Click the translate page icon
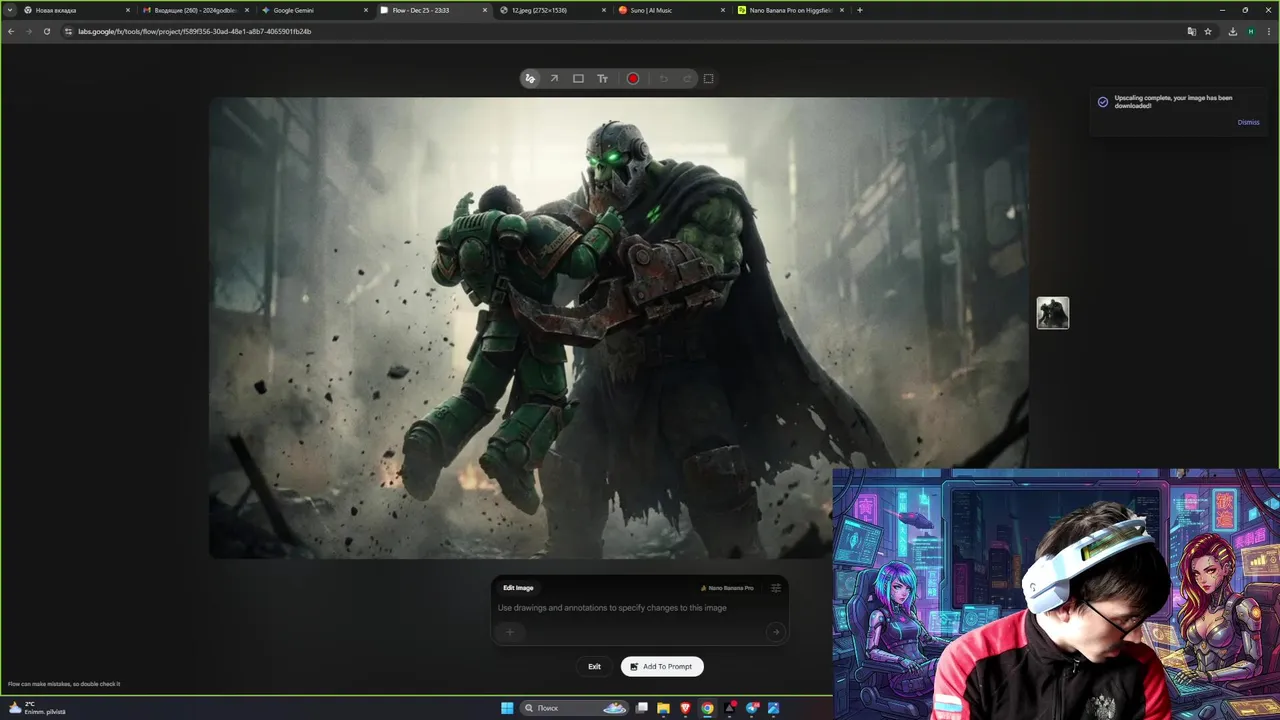The height and width of the screenshot is (720, 1280). (x=1191, y=31)
